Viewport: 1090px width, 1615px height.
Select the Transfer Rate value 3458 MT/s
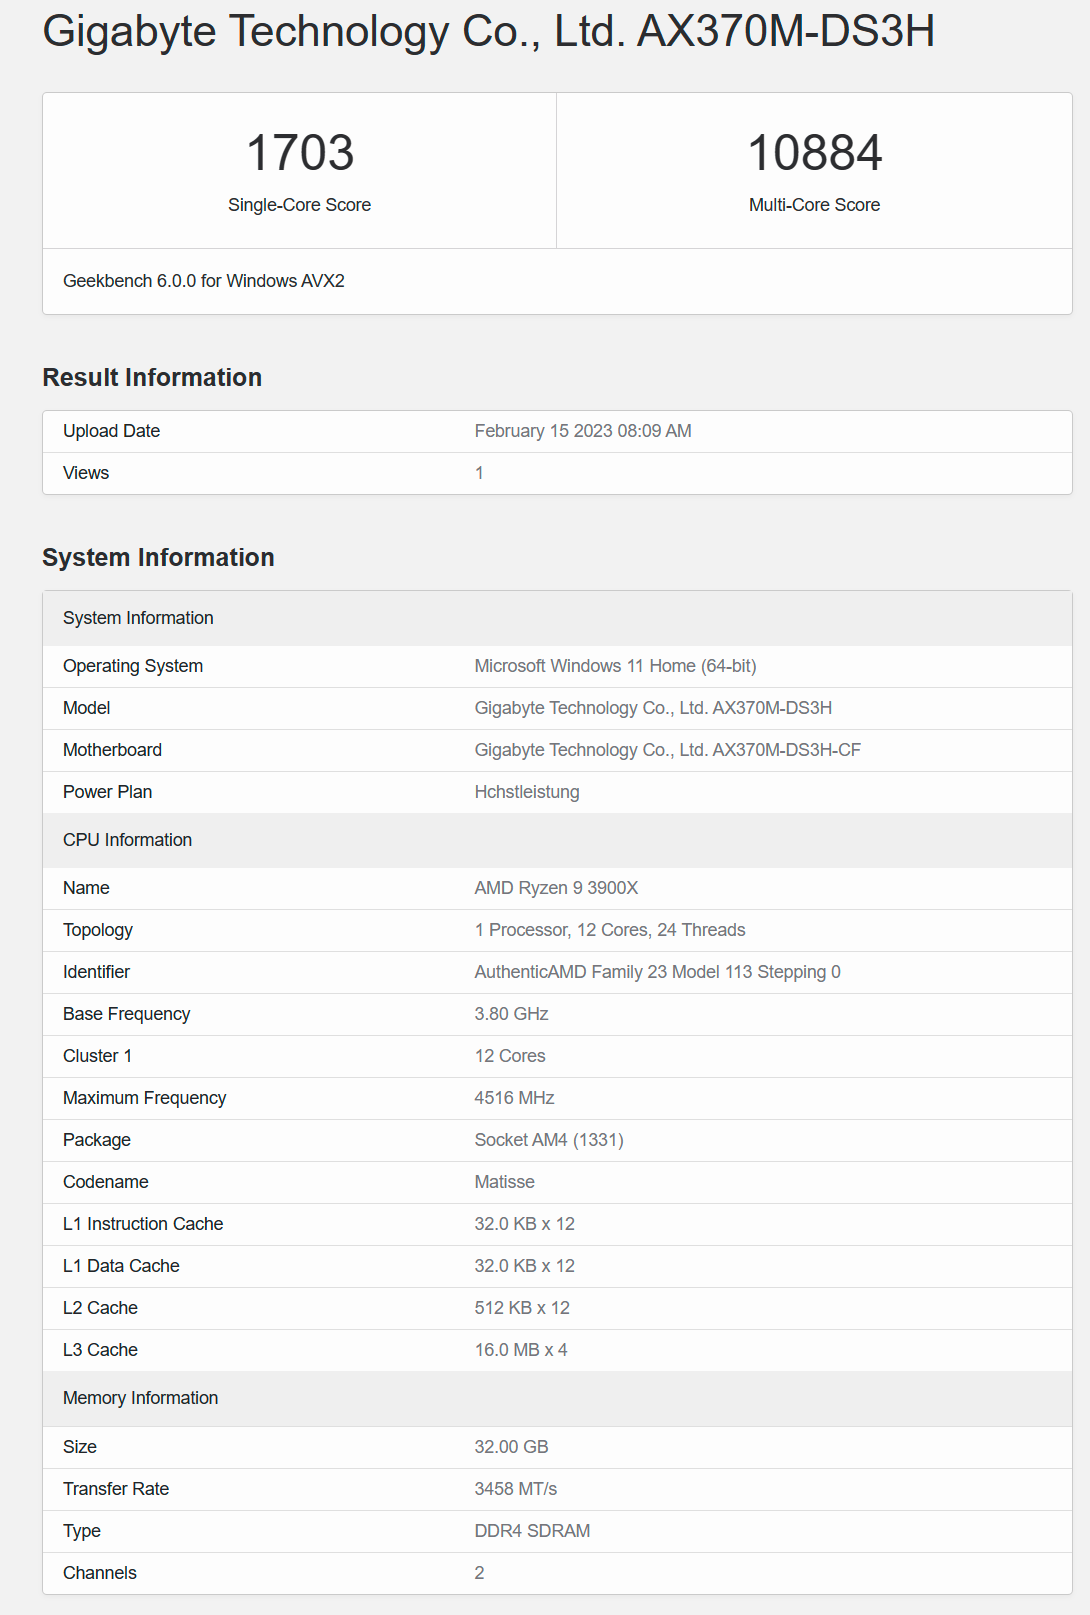pyautogui.click(x=516, y=1489)
